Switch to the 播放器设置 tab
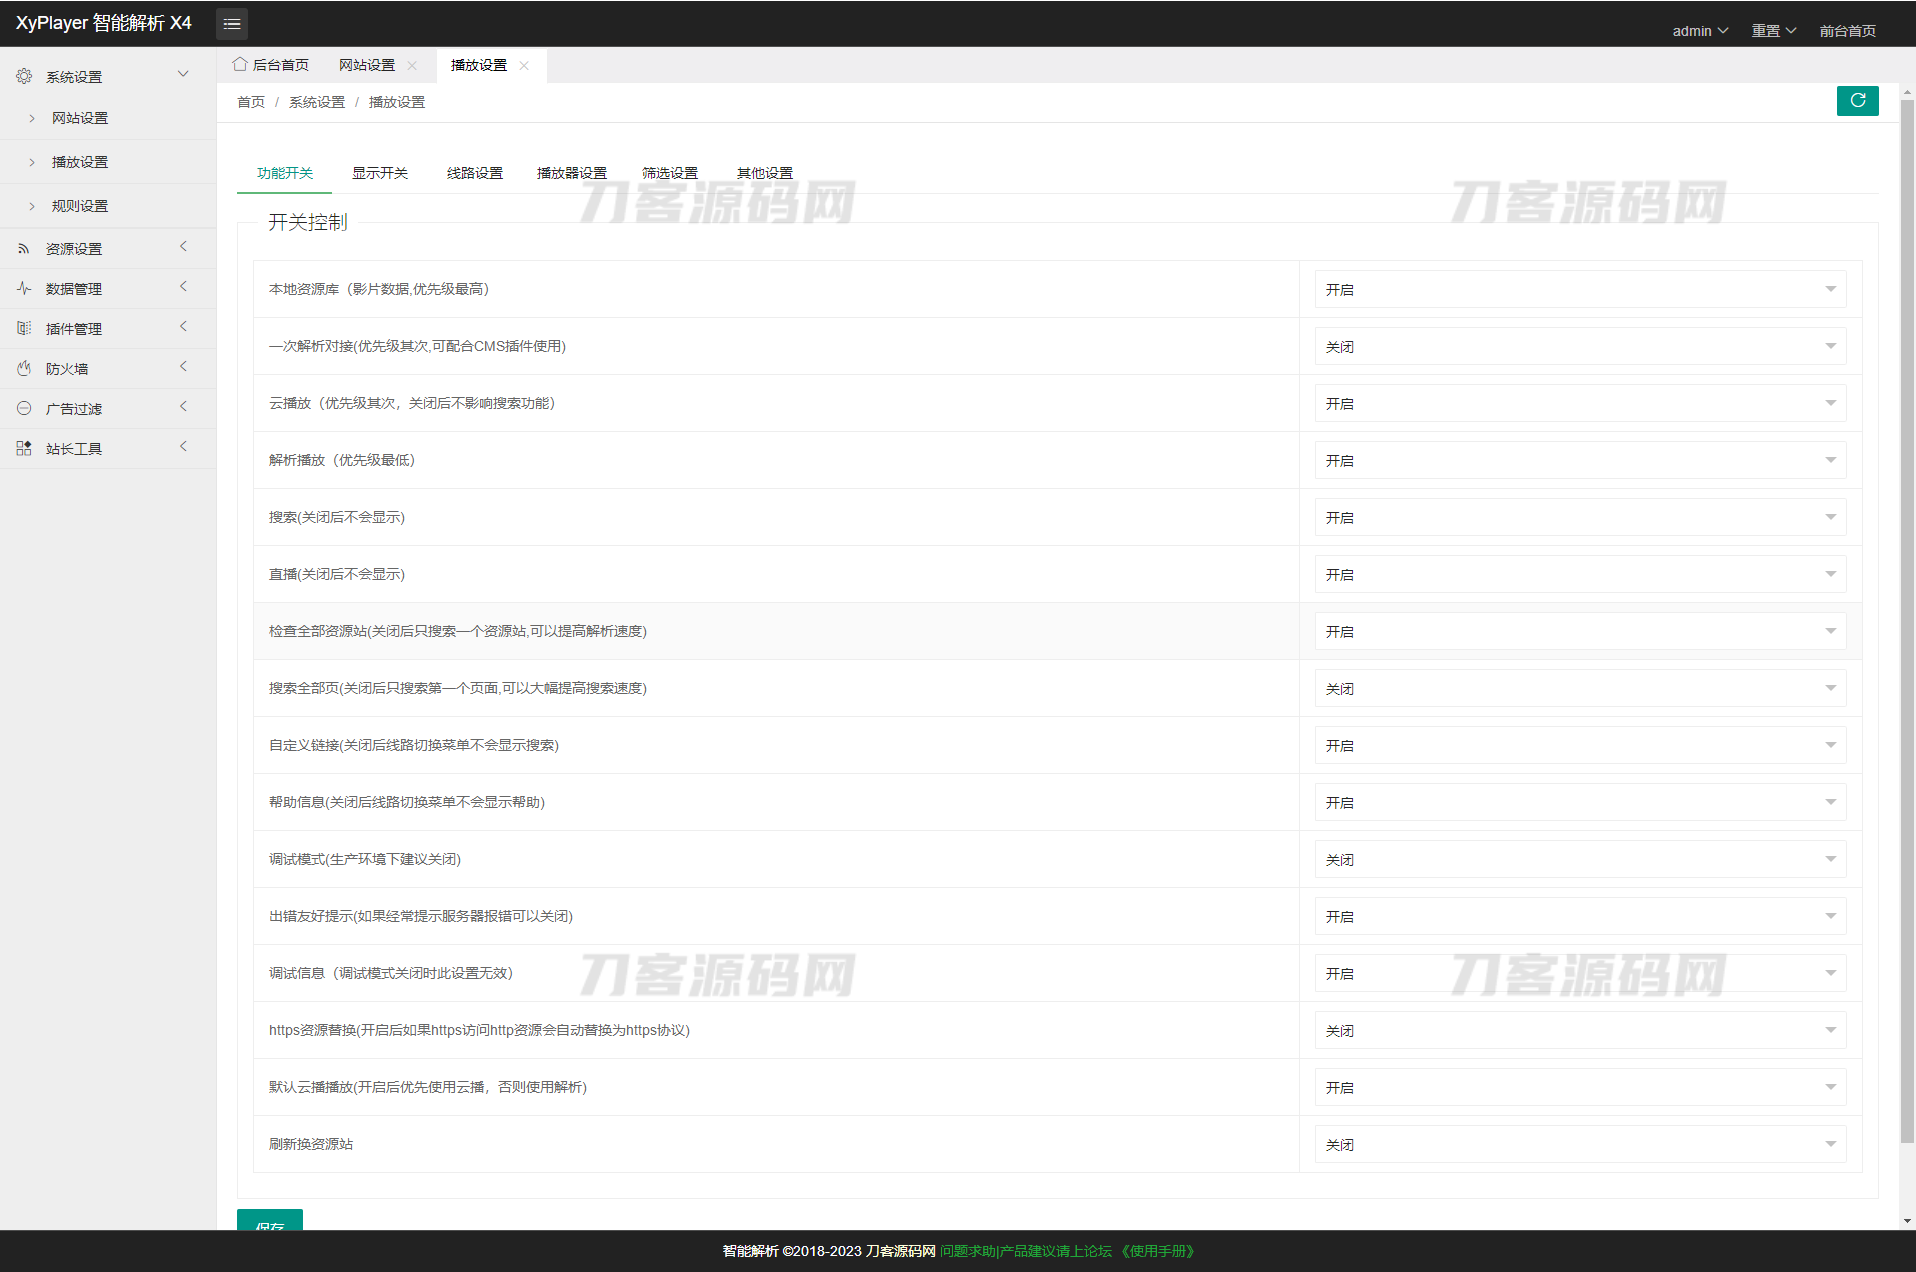The image size is (1916, 1272). tap(571, 173)
